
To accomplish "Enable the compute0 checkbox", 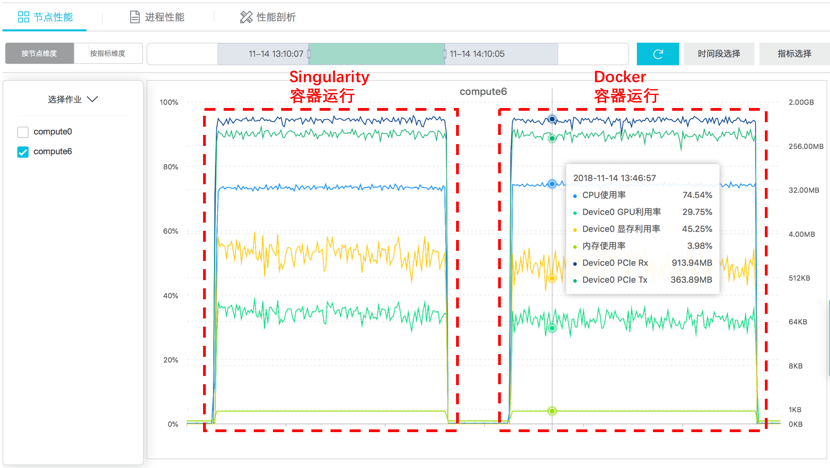I will (x=23, y=132).
